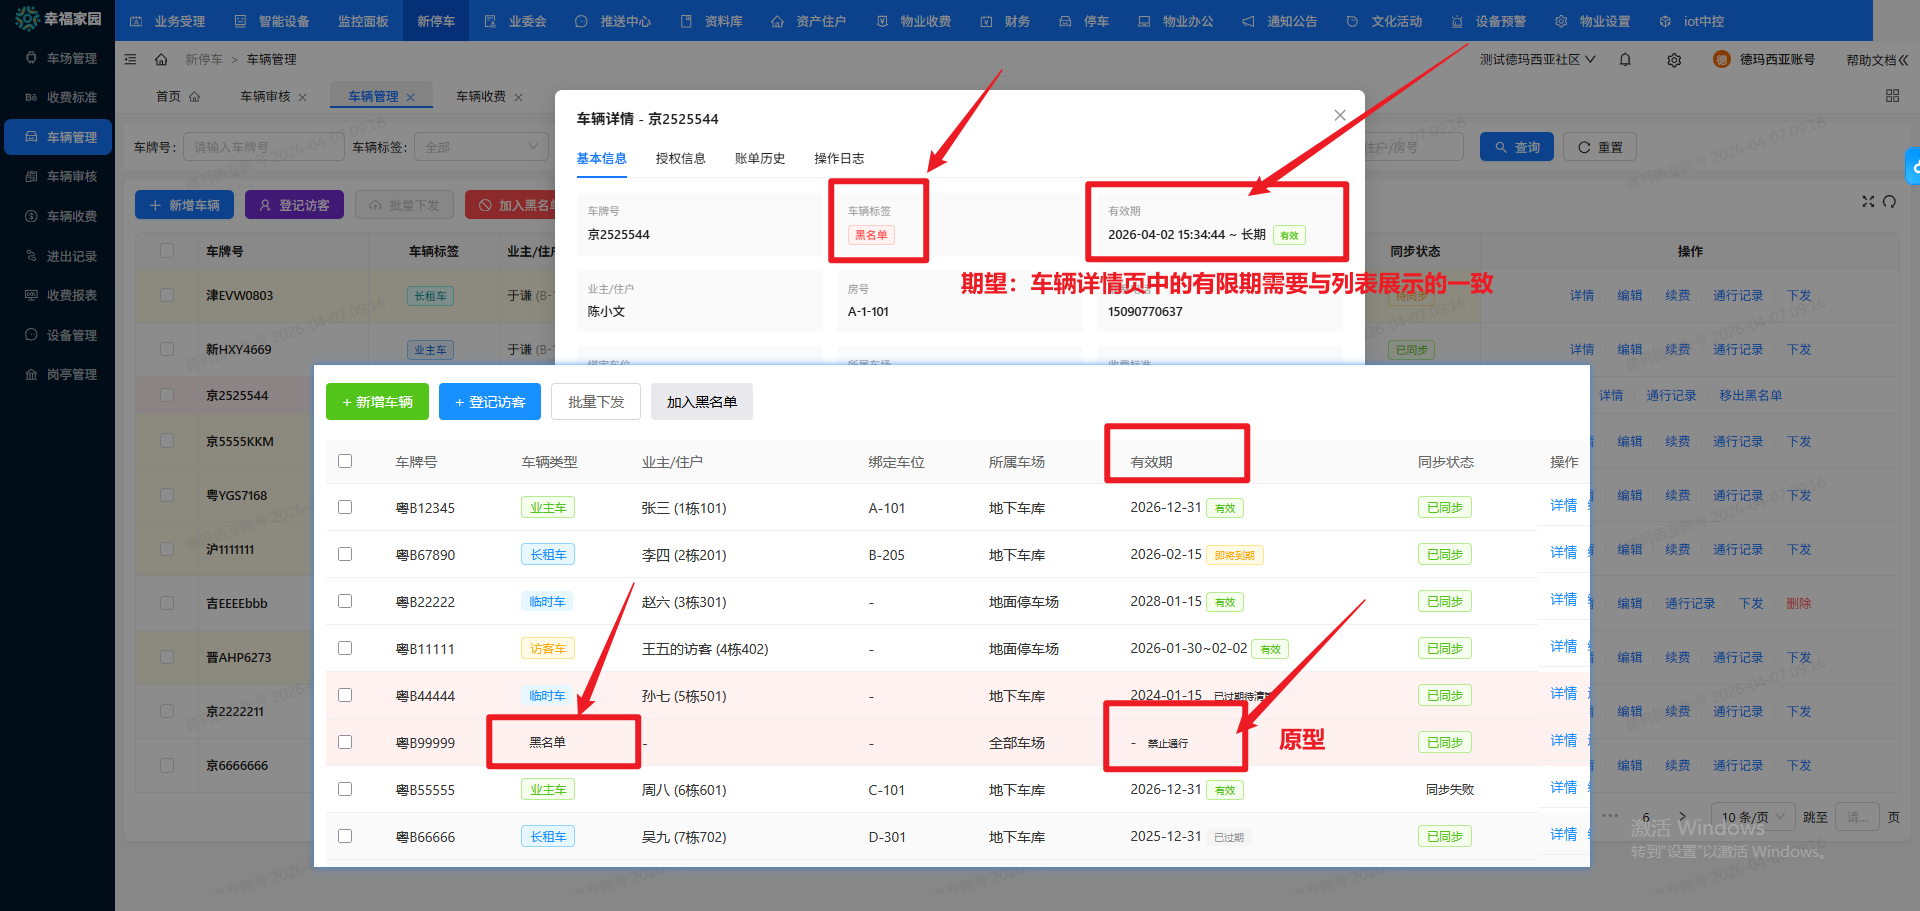1920x911 pixels.
Task: Close the vehicle details dialog
Action: click(x=1340, y=116)
